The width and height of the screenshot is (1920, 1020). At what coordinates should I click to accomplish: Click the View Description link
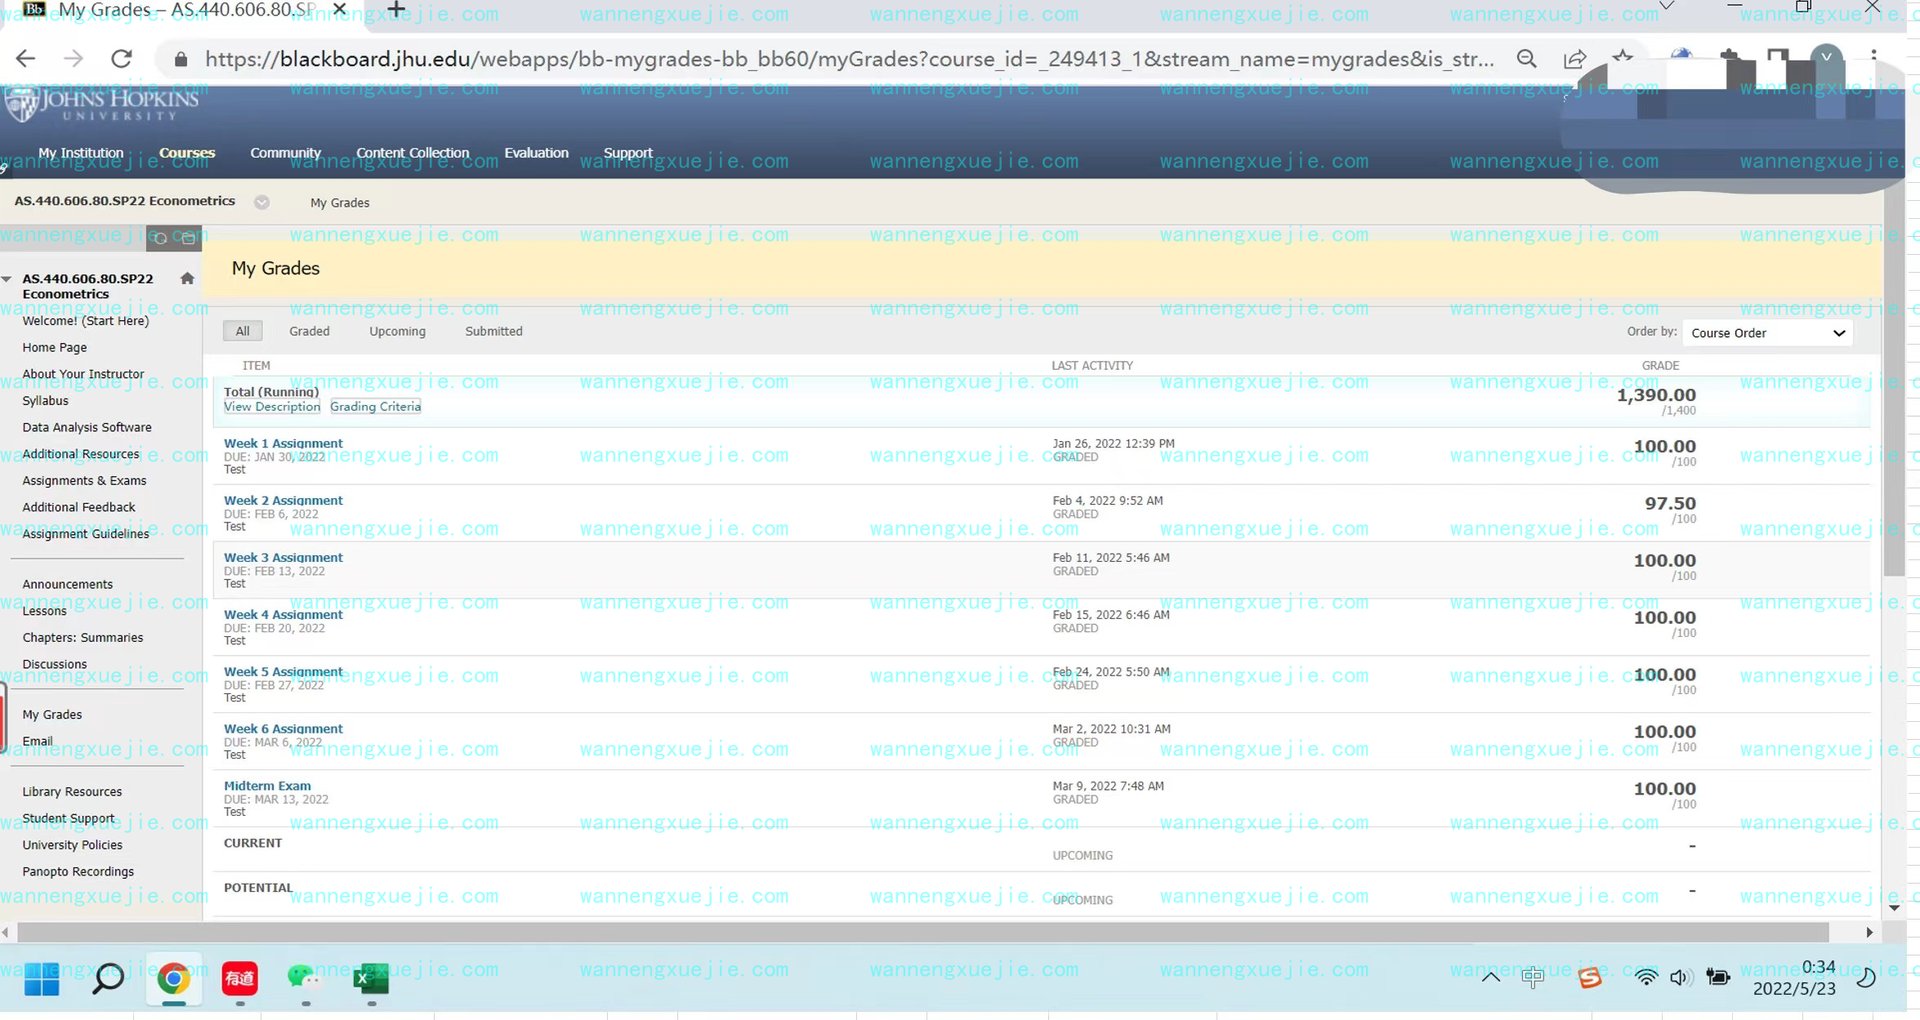coord(272,407)
